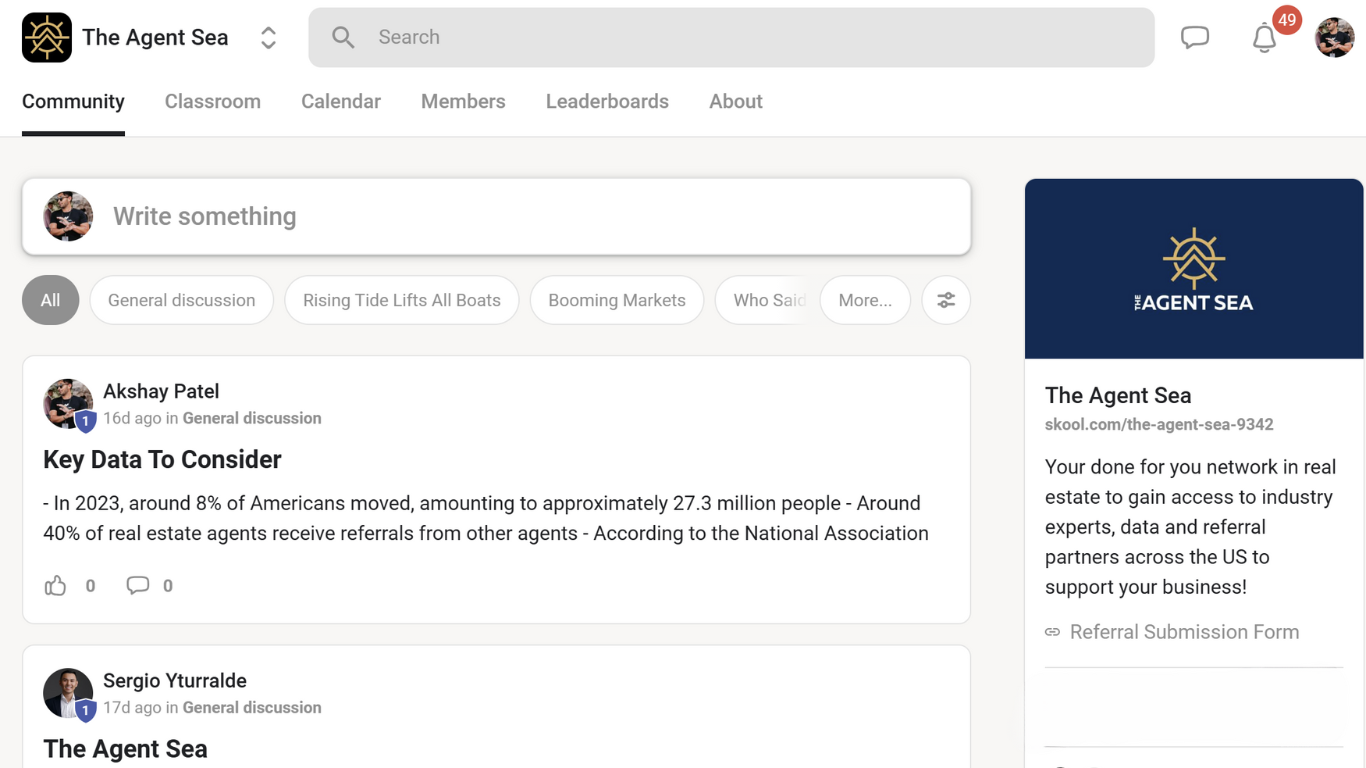Open the Key Data To Consider post
The width and height of the screenshot is (1366, 768).
[x=162, y=459]
